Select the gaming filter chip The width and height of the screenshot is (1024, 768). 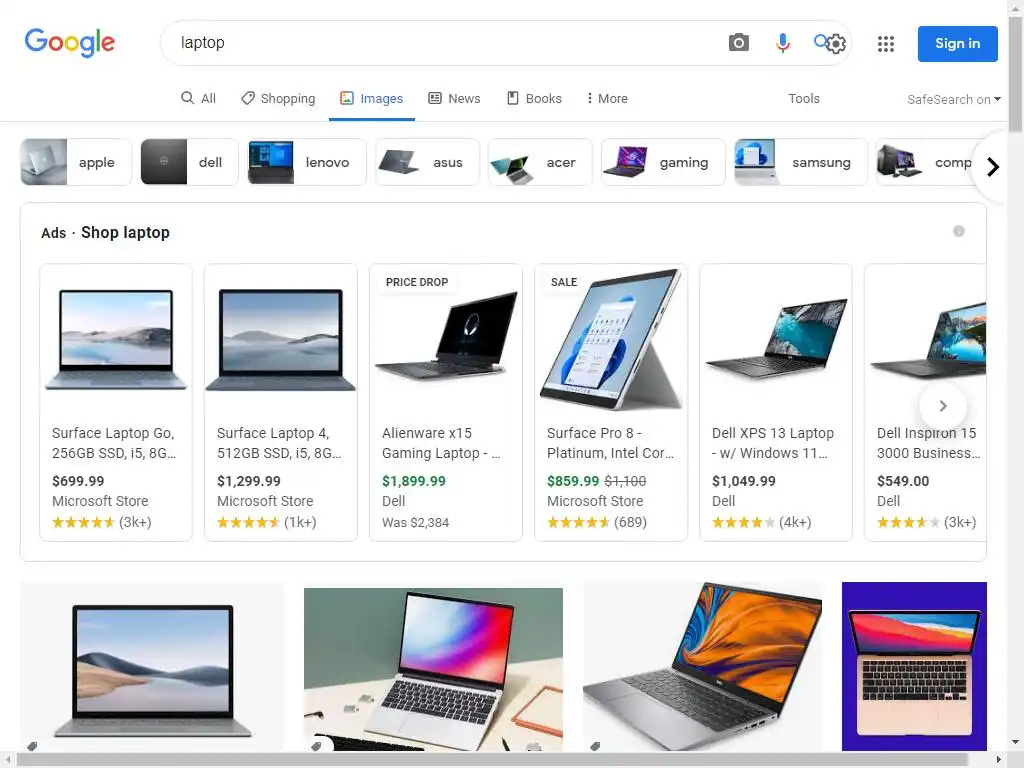[x=663, y=162]
